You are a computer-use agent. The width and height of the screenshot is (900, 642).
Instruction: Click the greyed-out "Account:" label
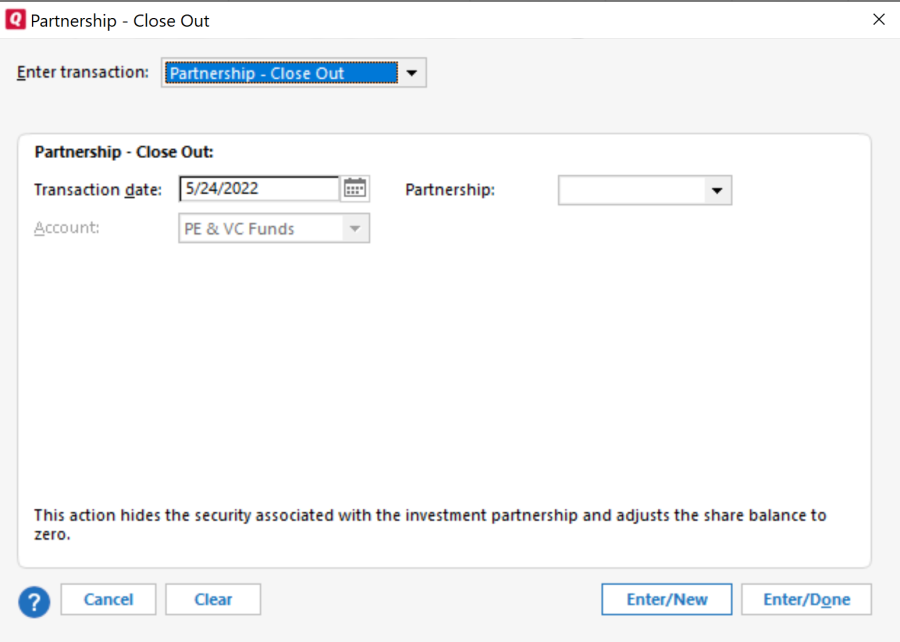67,228
